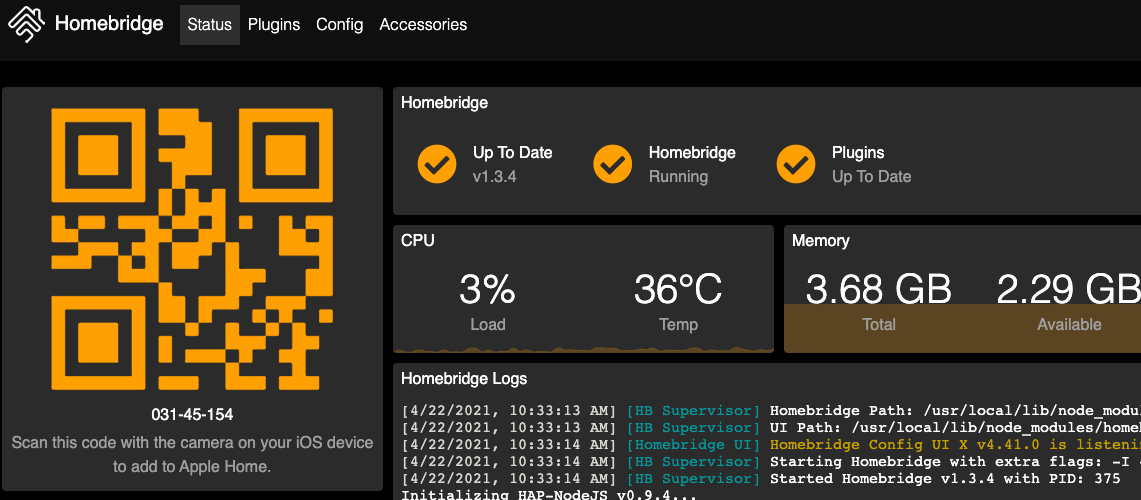Image resolution: width=1141 pixels, height=500 pixels.
Task: Click the 36°C CPU temperature reading
Action: (678, 290)
